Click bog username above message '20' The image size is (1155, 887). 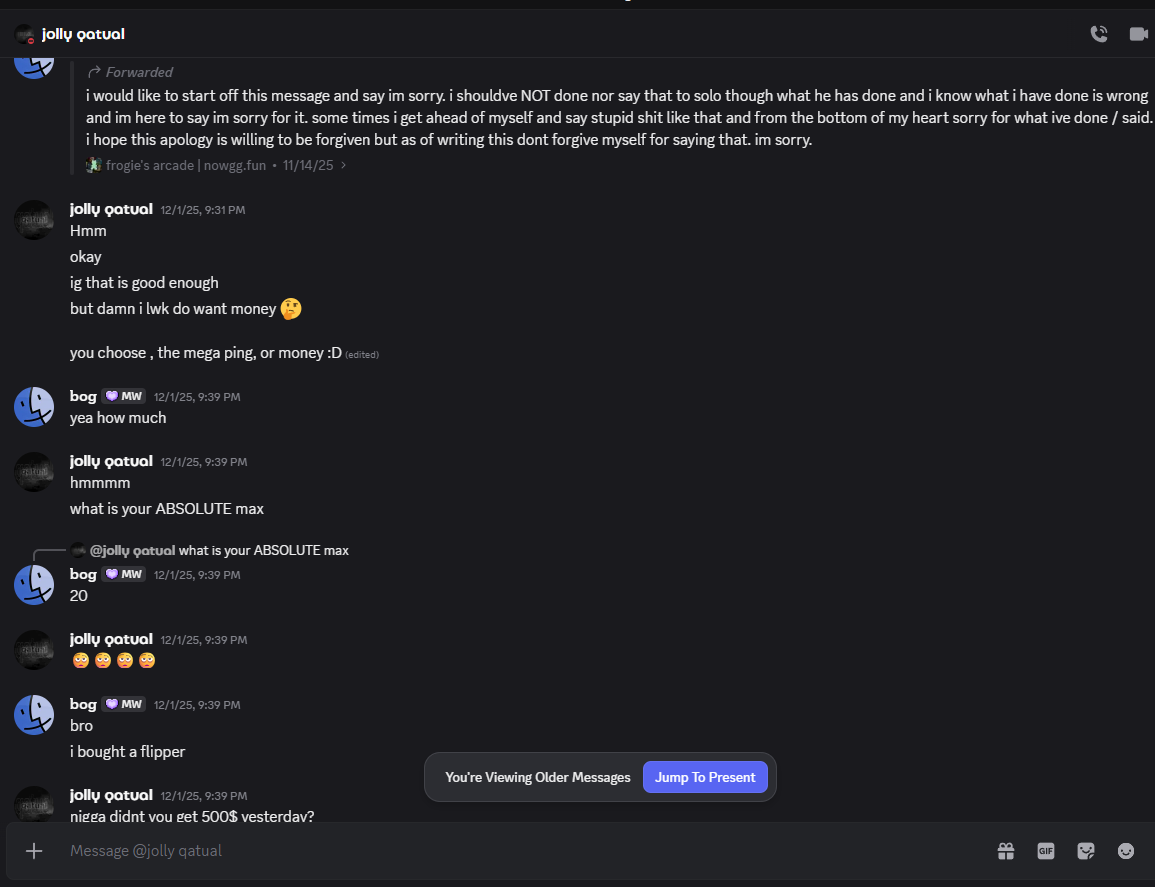(x=83, y=574)
